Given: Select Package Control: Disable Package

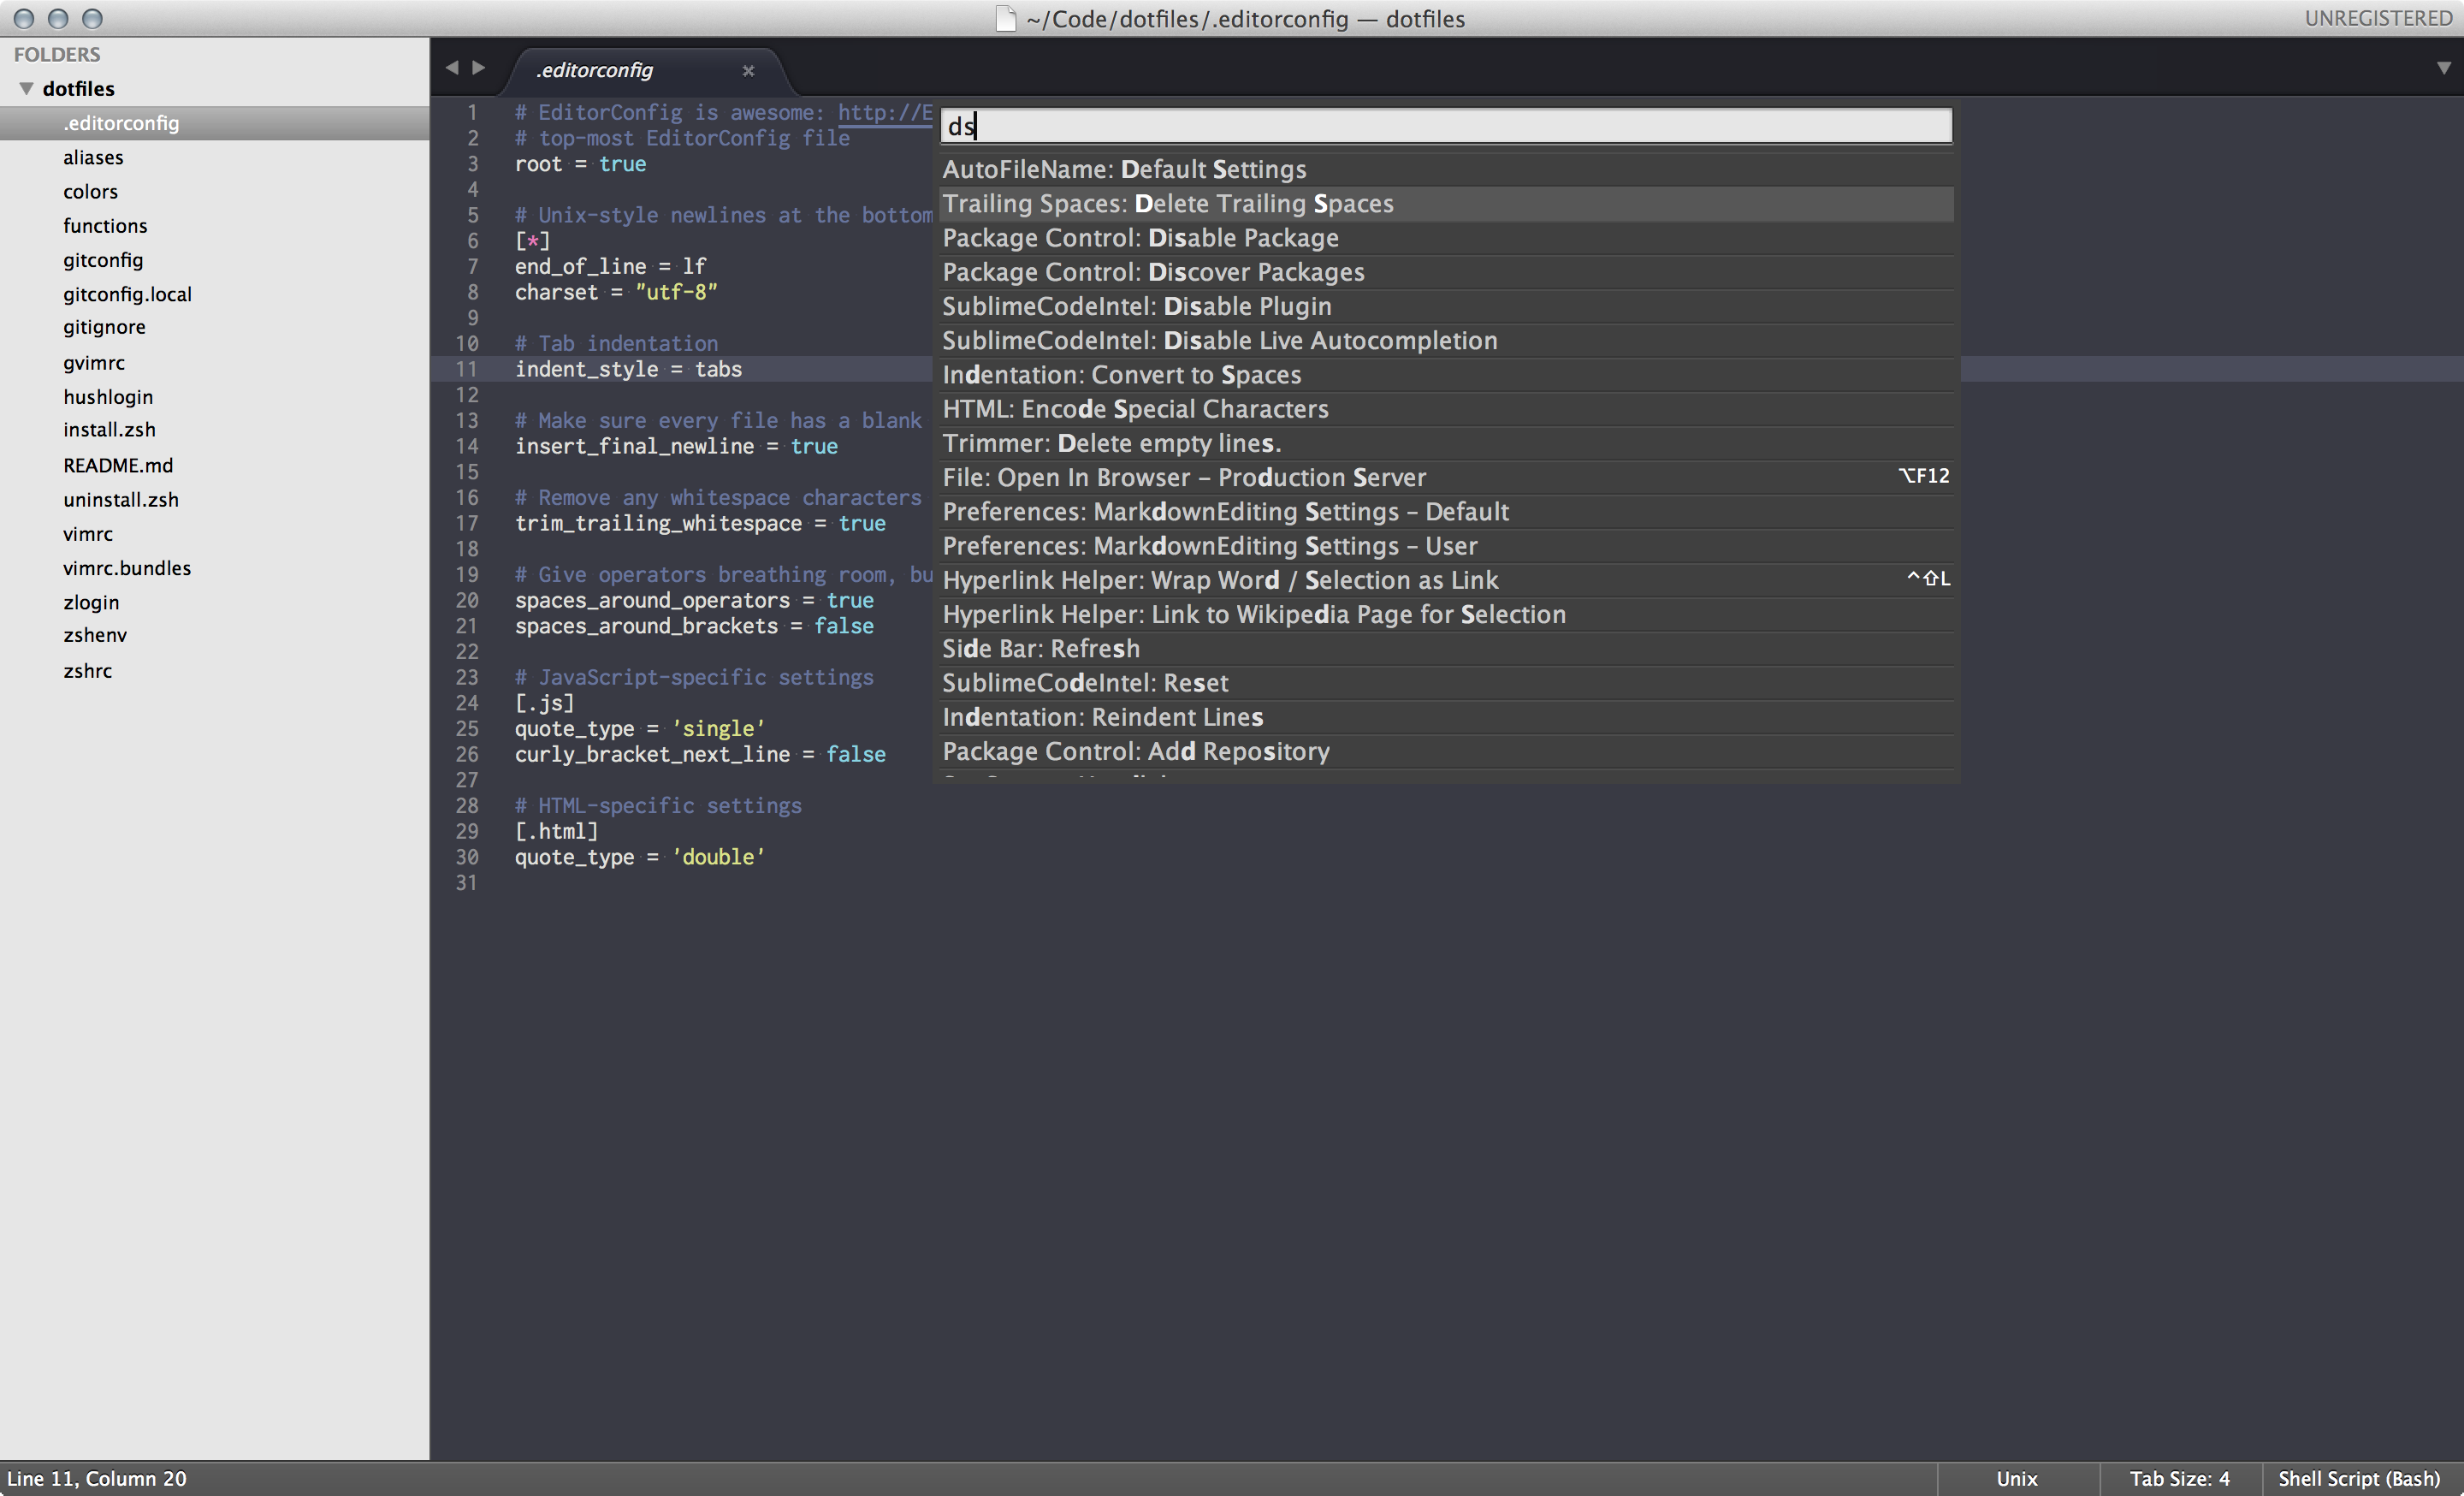Looking at the screenshot, I should click(1446, 237).
